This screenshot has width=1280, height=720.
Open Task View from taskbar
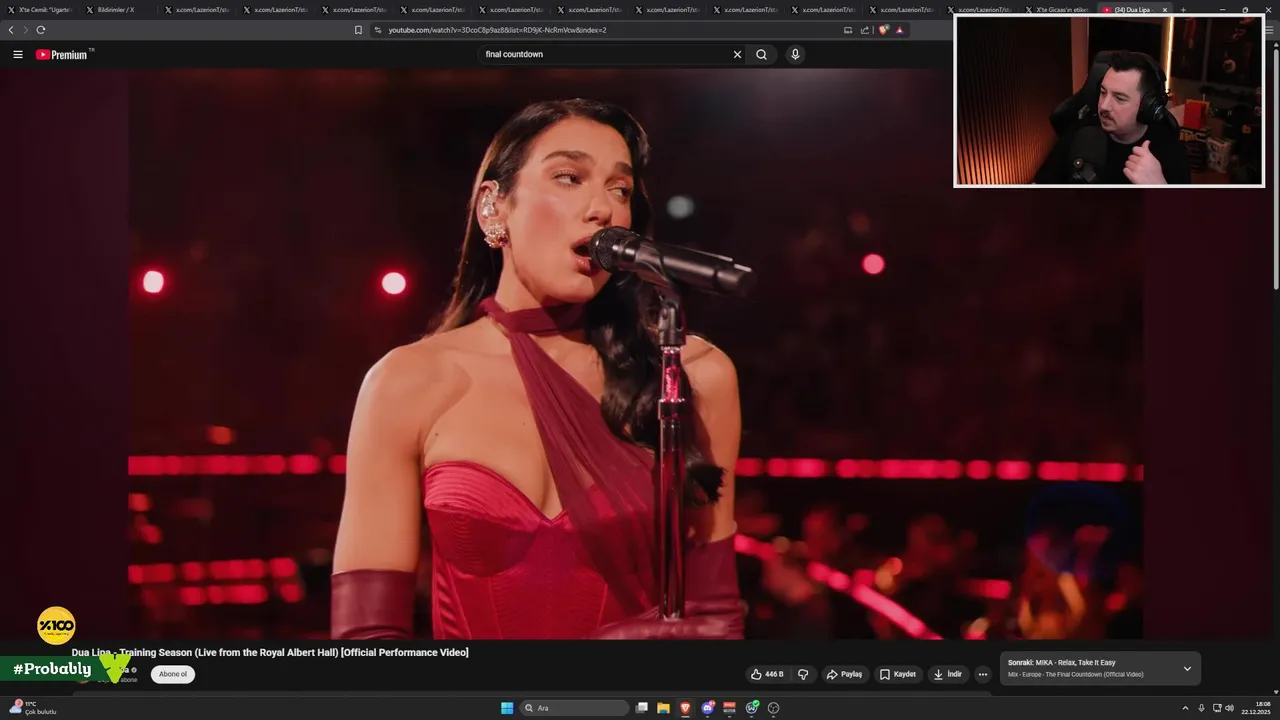tap(642, 708)
